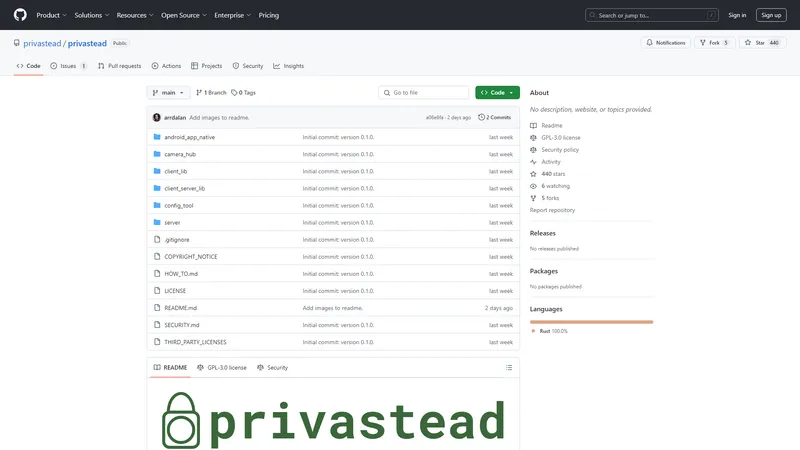Expand the green Code dropdown button

tap(497, 92)
